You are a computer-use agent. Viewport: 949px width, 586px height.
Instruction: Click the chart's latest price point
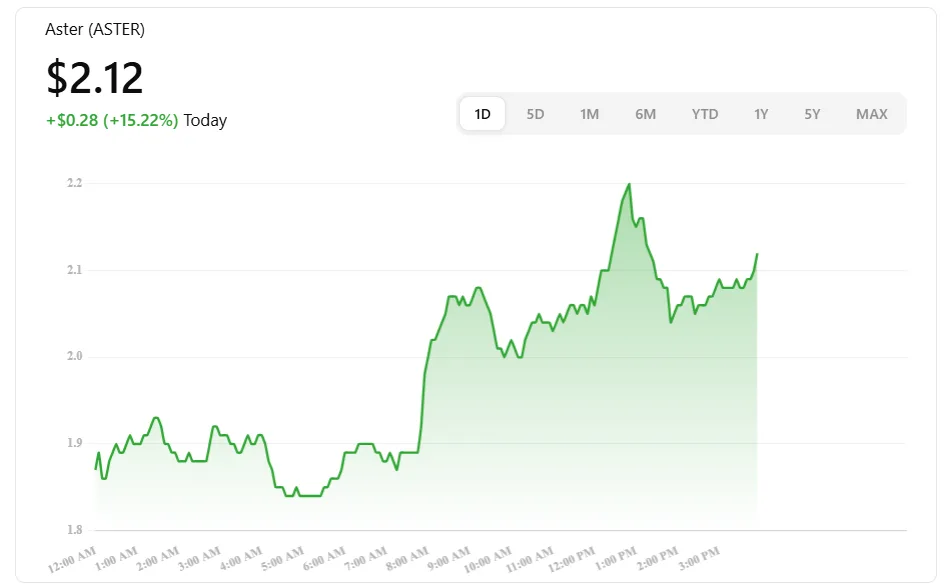[757, 255]
